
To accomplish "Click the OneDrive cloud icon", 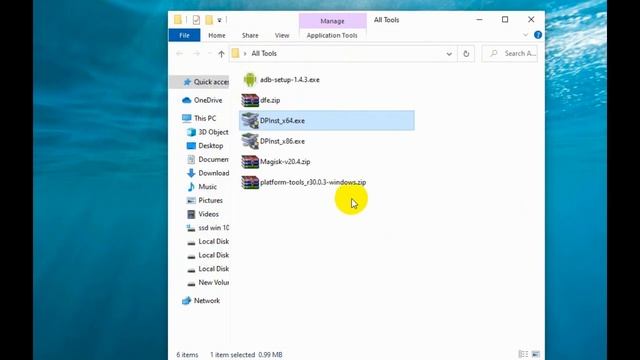I will 187,100.
